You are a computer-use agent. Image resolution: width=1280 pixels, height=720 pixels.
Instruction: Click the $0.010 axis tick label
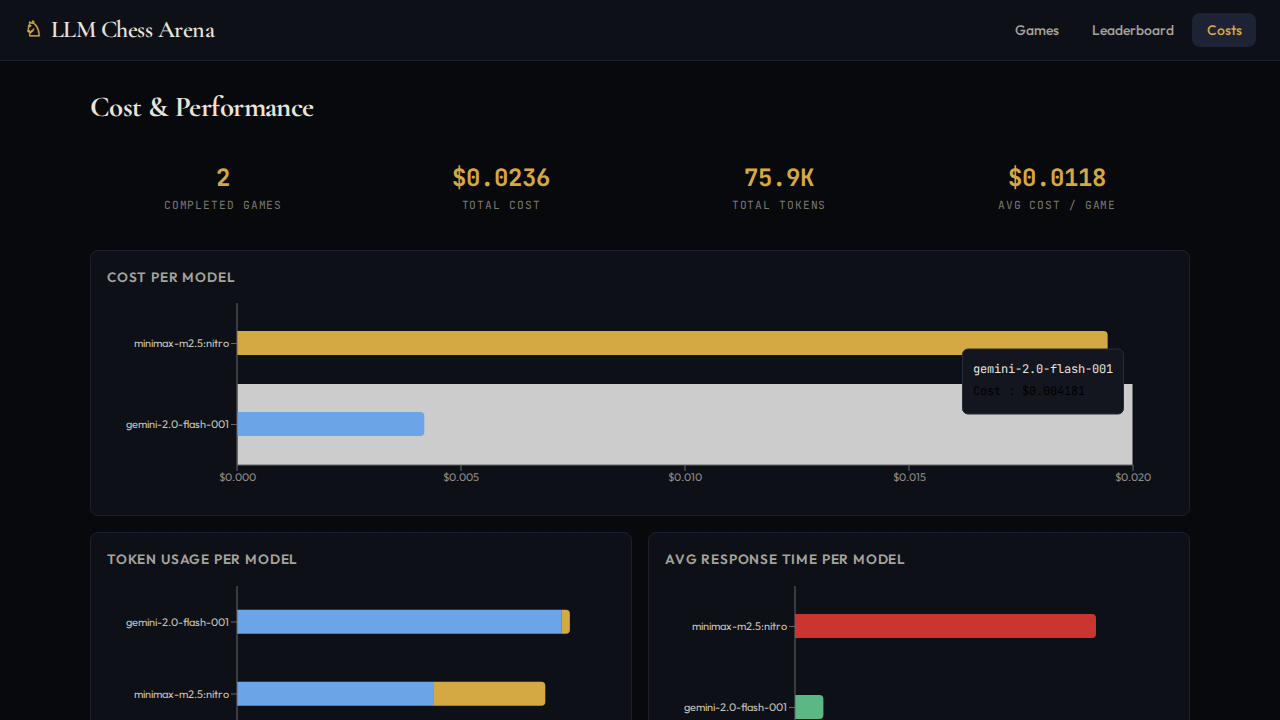point(685,477)
